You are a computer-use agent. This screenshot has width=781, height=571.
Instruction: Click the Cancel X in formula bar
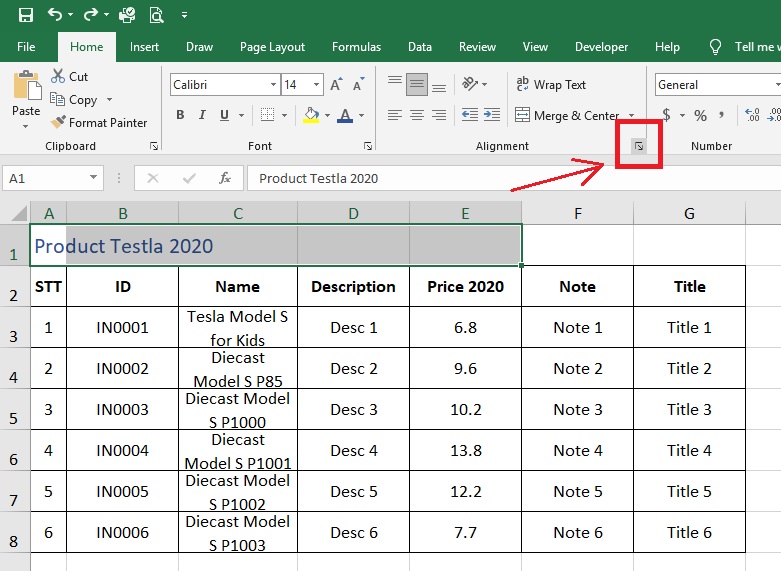tap(153, 178)
